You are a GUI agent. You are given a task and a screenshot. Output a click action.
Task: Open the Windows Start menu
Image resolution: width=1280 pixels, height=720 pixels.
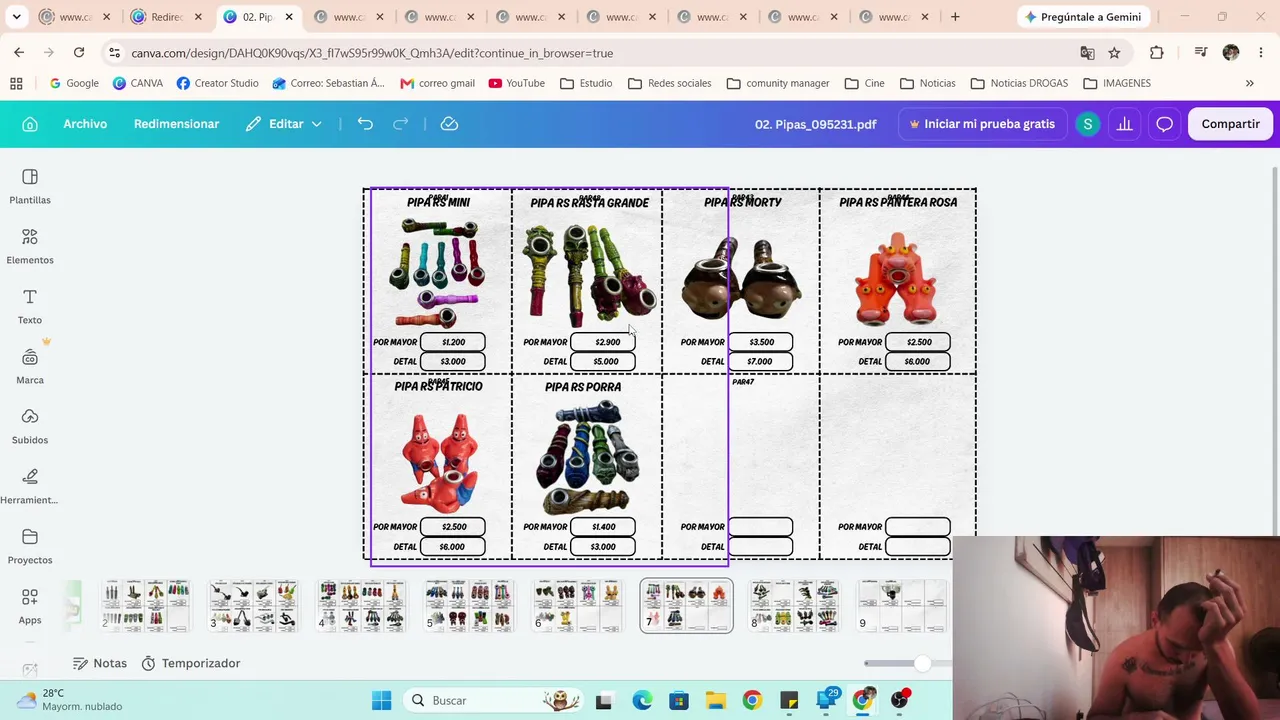pos(381,700)
